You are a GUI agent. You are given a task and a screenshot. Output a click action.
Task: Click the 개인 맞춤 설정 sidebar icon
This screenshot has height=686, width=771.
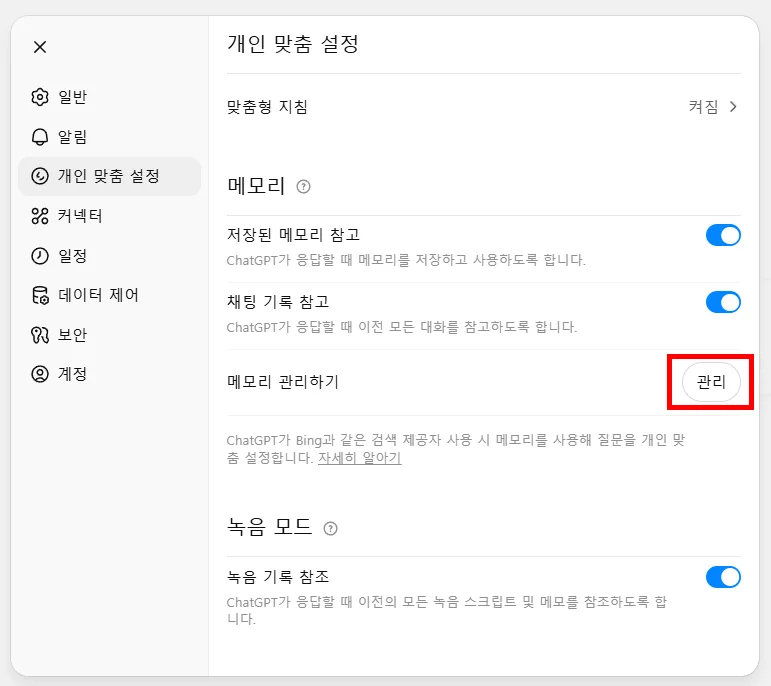pos(40,176)
